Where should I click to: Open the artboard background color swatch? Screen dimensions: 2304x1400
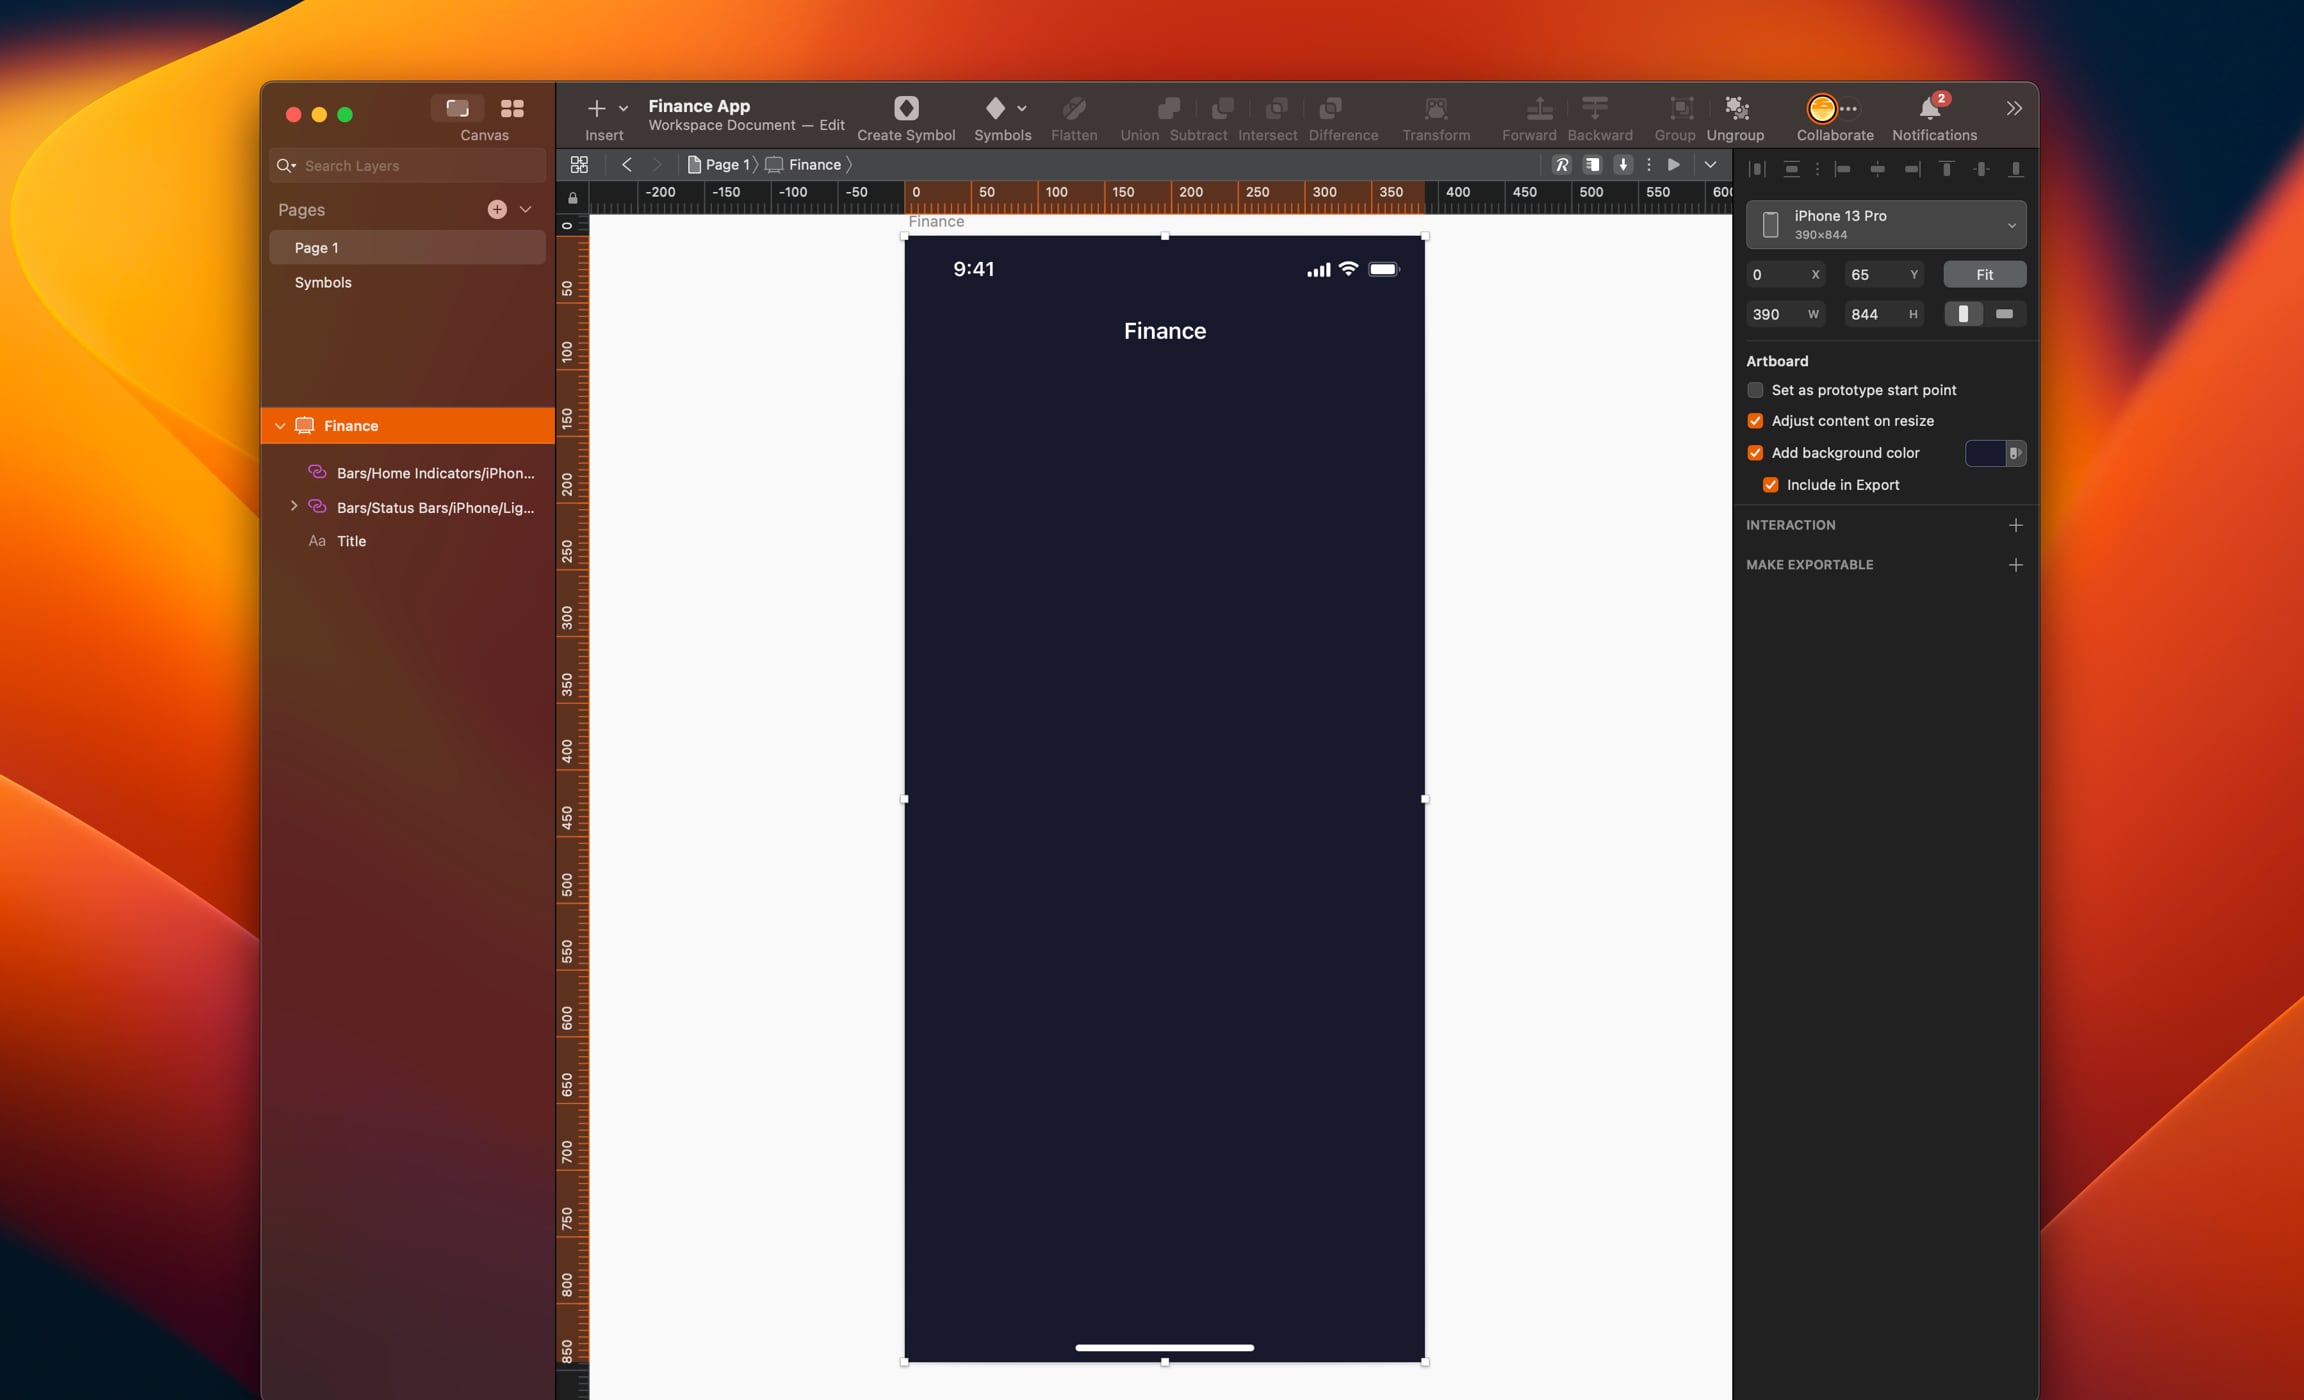[1985, 453]
